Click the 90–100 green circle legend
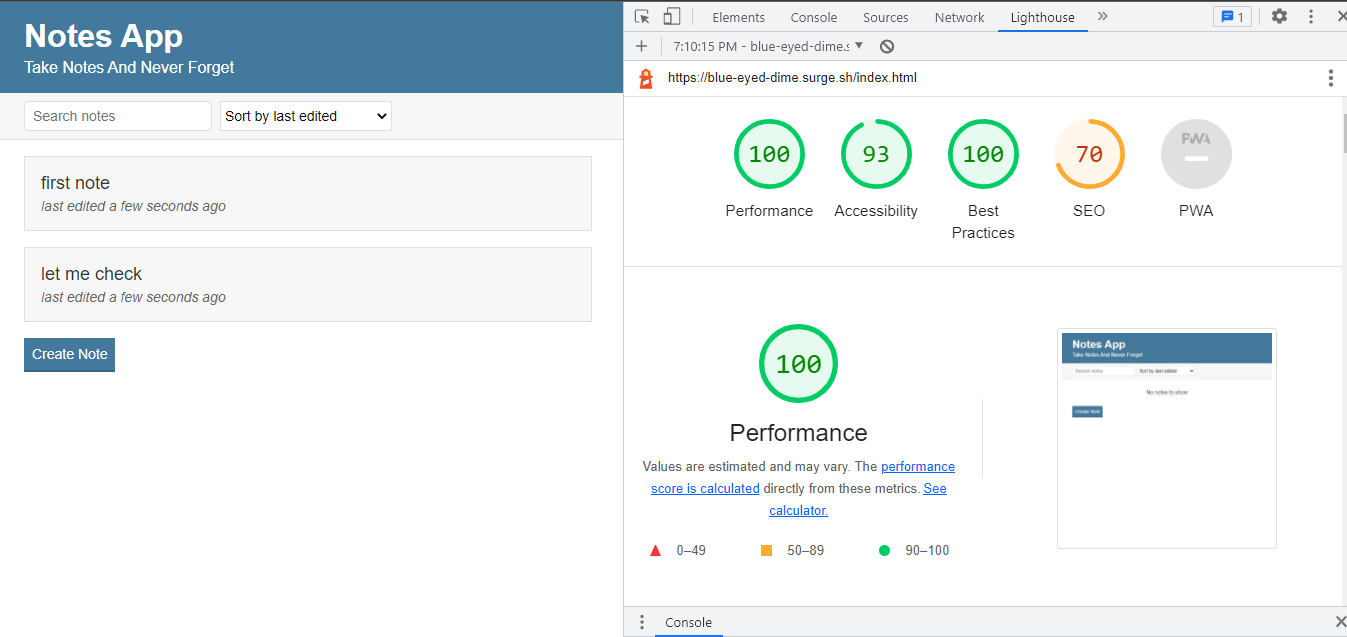This screenshot has height=637, width=1347. pyautogui.click(x=913, y=550)
